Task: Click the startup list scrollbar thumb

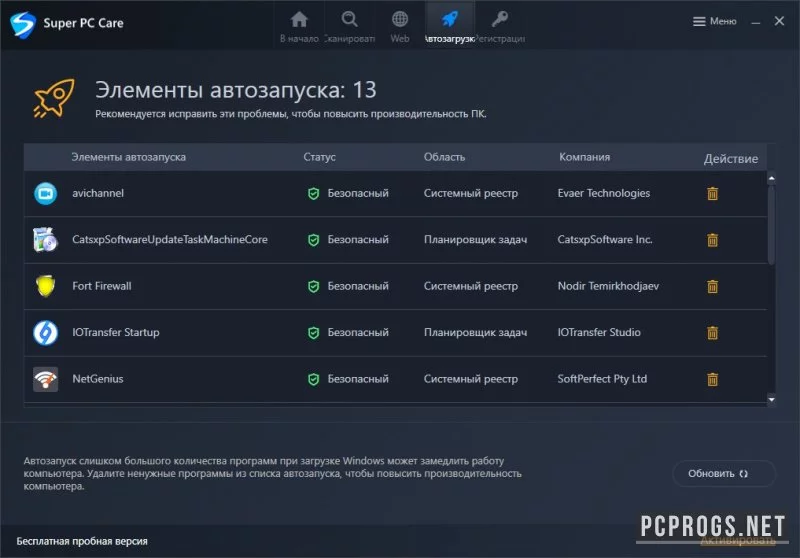Action: tap(771, 225)
